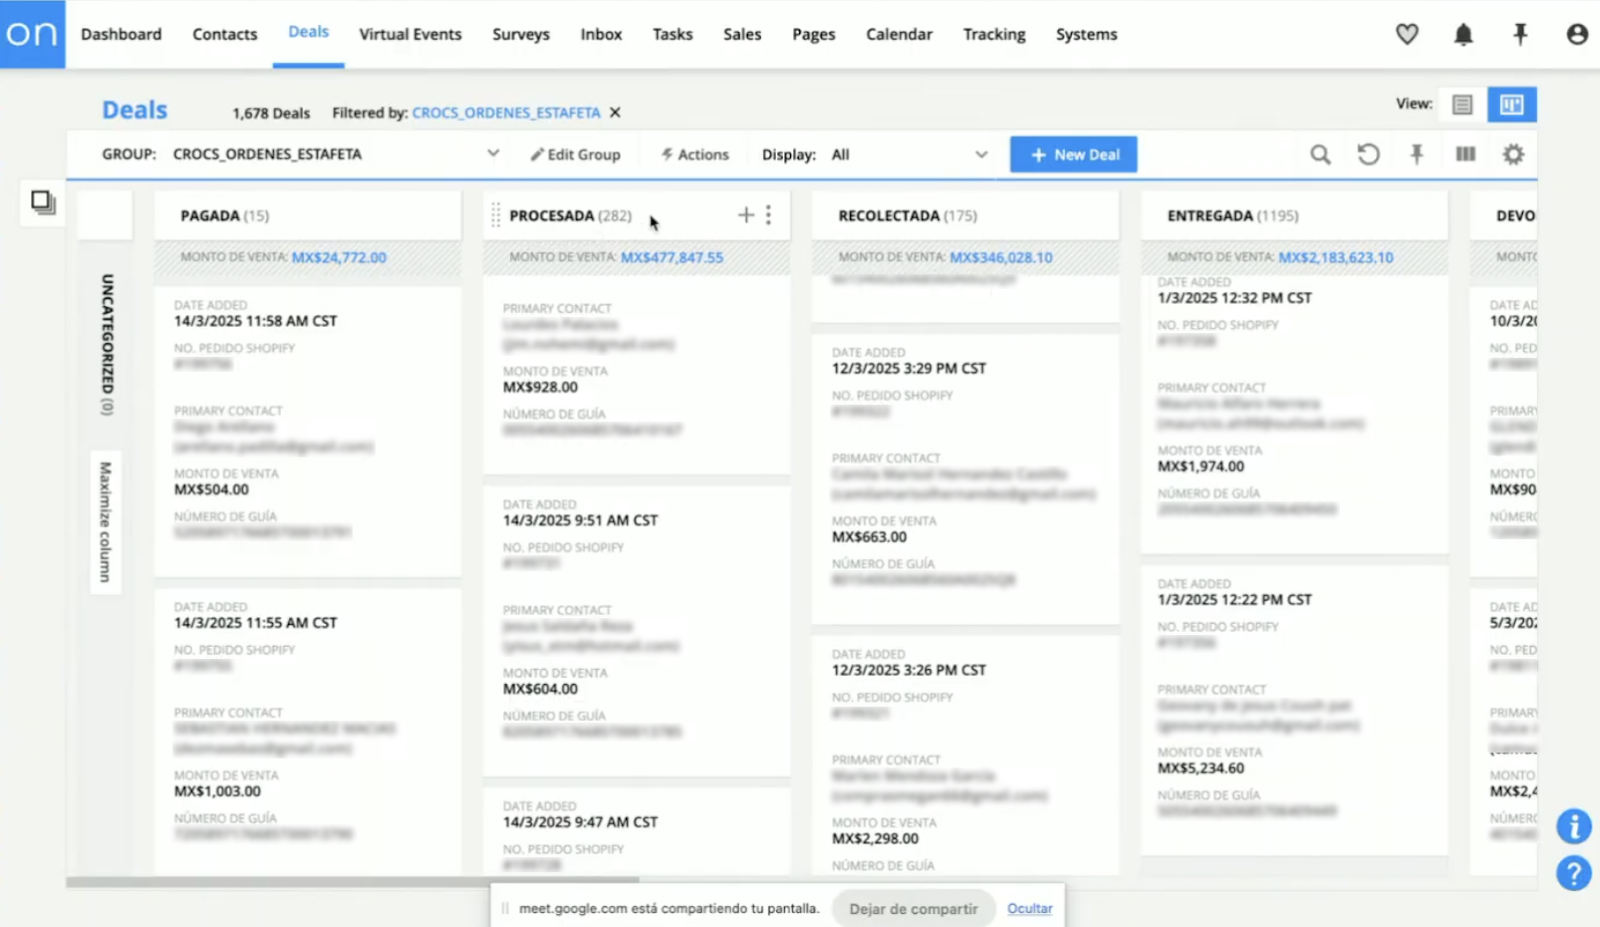Add a new card with the plus in PROCESADA column
Image resolution: width=1600 pixels, height=927 pixels.
745,214
